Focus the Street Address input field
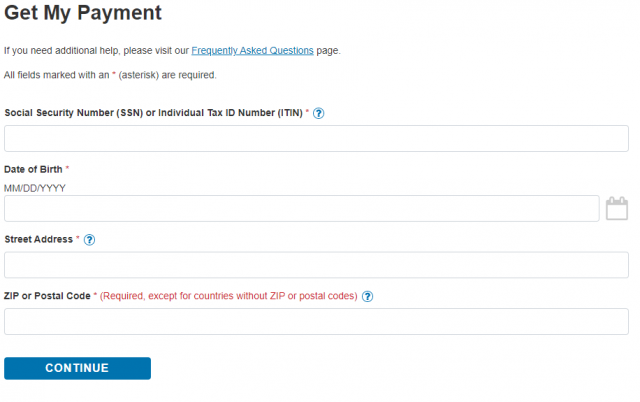 click(x=316, y=265)
